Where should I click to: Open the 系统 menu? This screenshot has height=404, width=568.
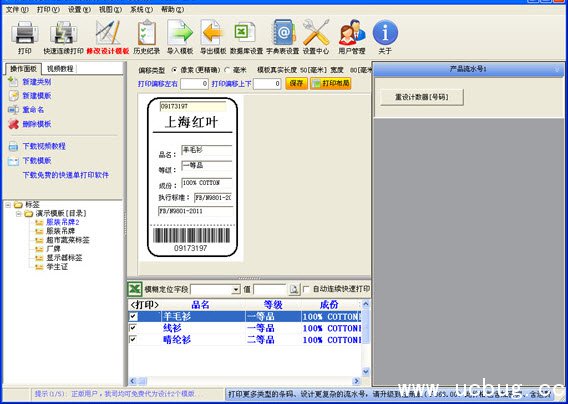[141, 10]
